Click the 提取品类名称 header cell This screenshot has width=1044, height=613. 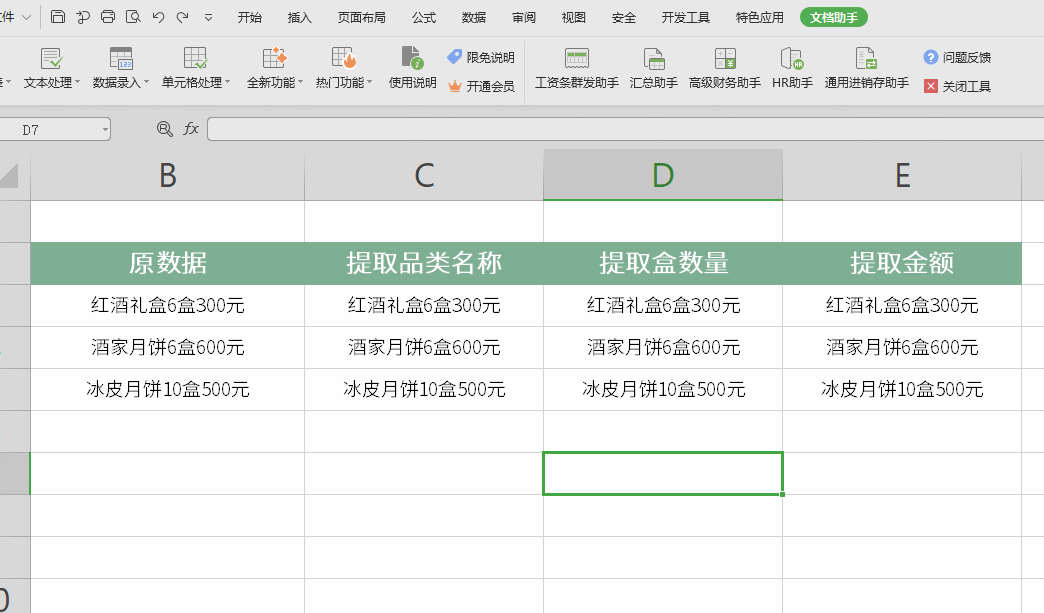[x=424, y=264]
